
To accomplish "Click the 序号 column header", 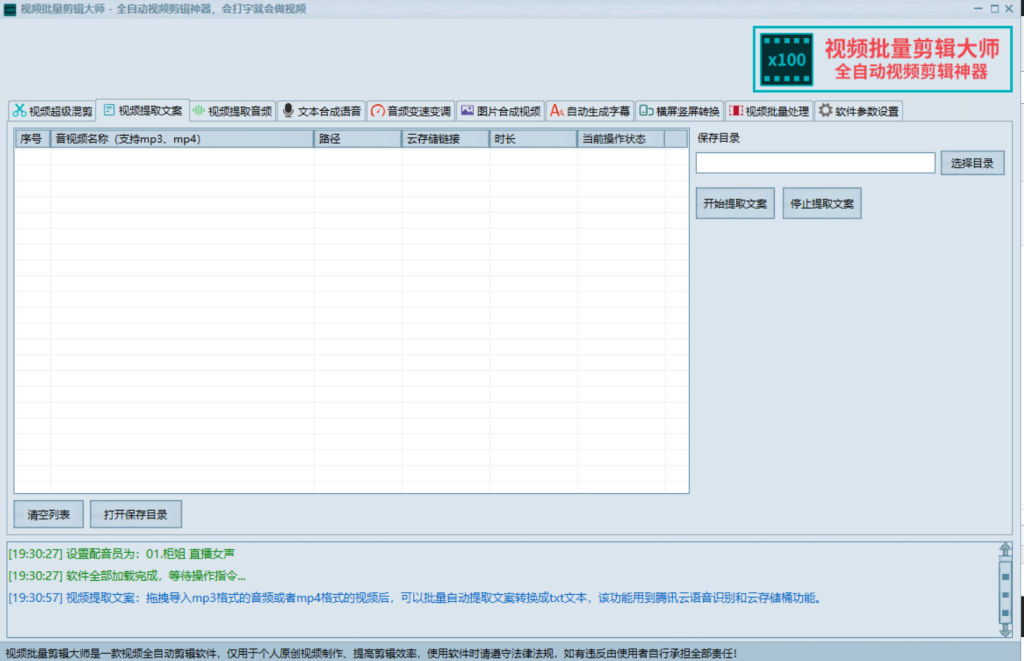I will (x=33, y=138).
